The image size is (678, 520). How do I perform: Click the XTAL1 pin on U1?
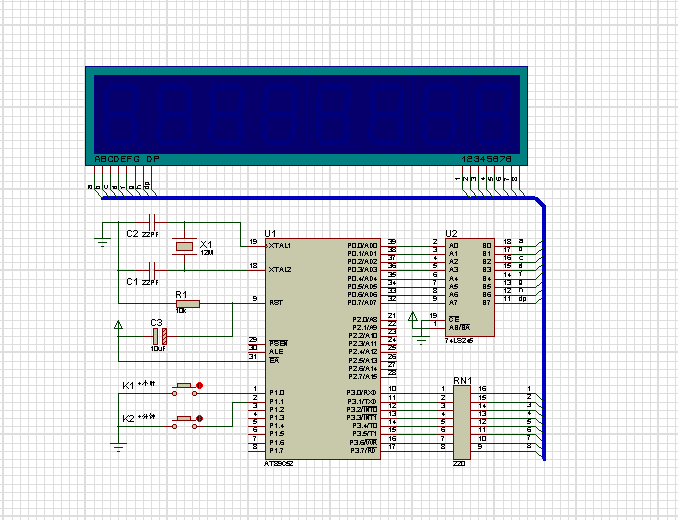pyautogui.click(x=254, y=245)
